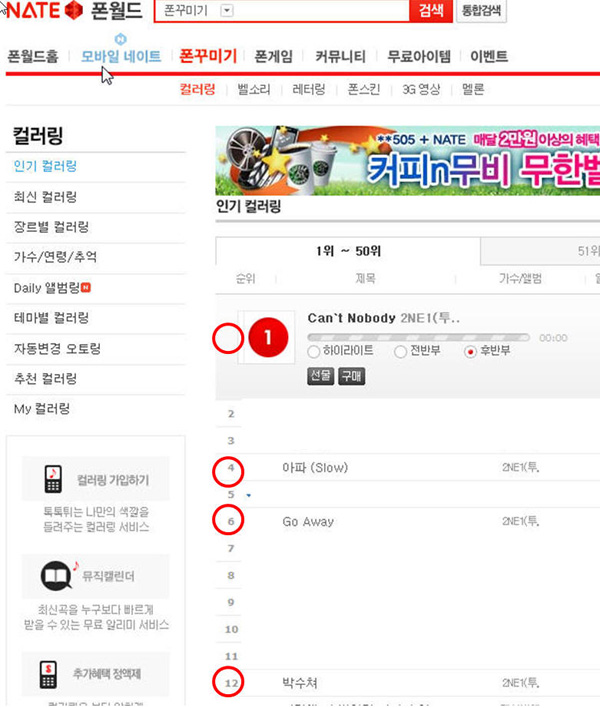Open the 폰게임 main menu
This screenshot has height=708, width=600.
click(274, 56)
